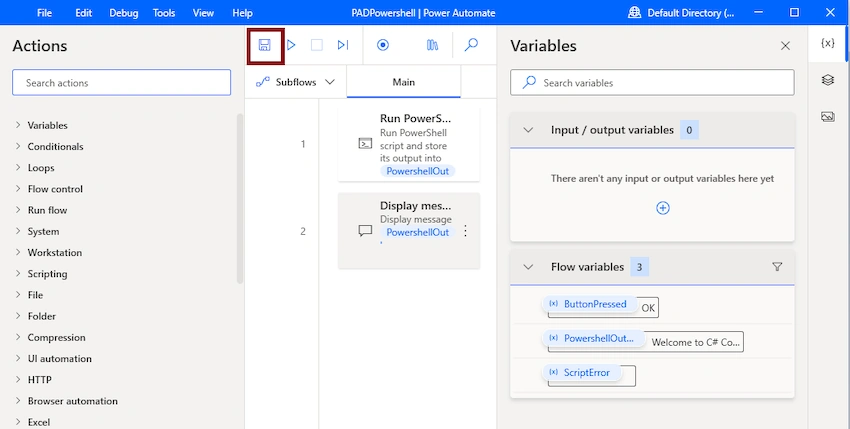
Task: Expand the Excel action group
Action: click(18, 421)
